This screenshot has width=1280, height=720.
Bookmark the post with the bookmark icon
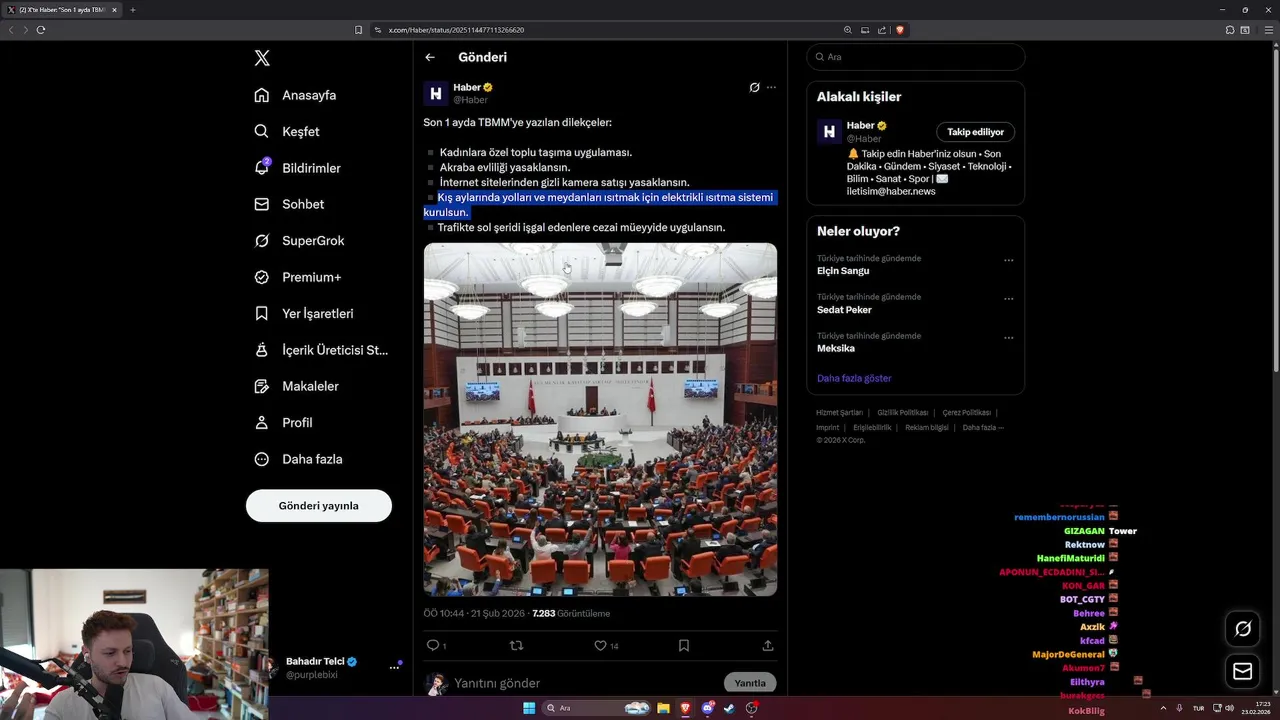pos(684,646)
